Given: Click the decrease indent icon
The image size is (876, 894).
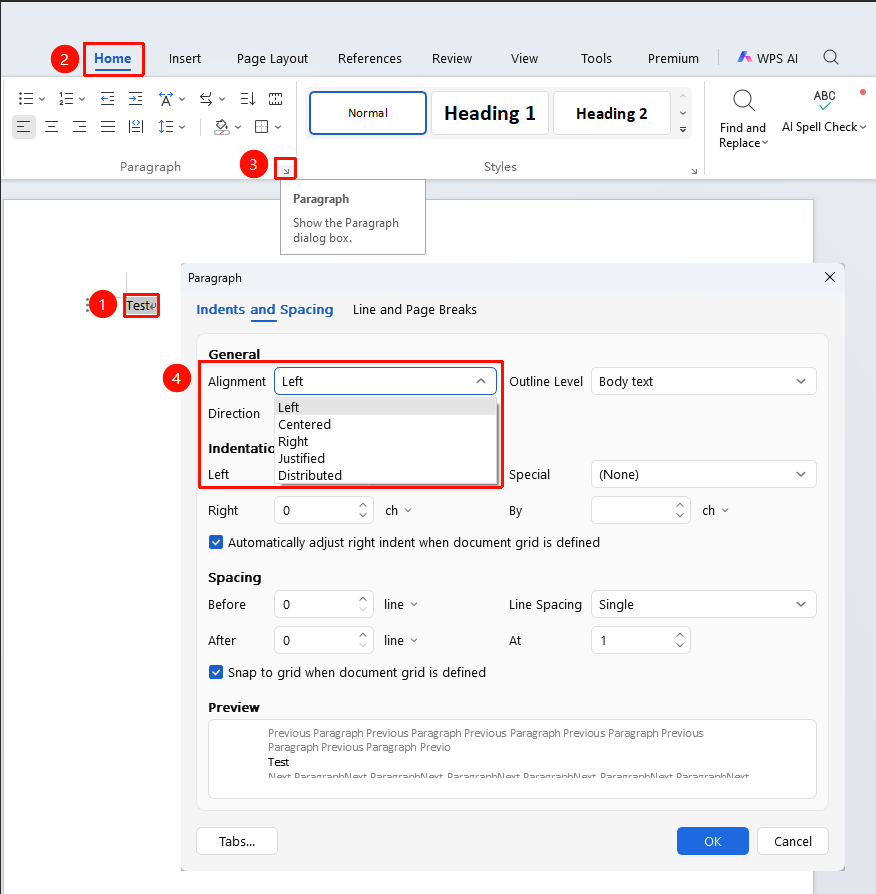Looking at the screenshot, I should point(107,99).
